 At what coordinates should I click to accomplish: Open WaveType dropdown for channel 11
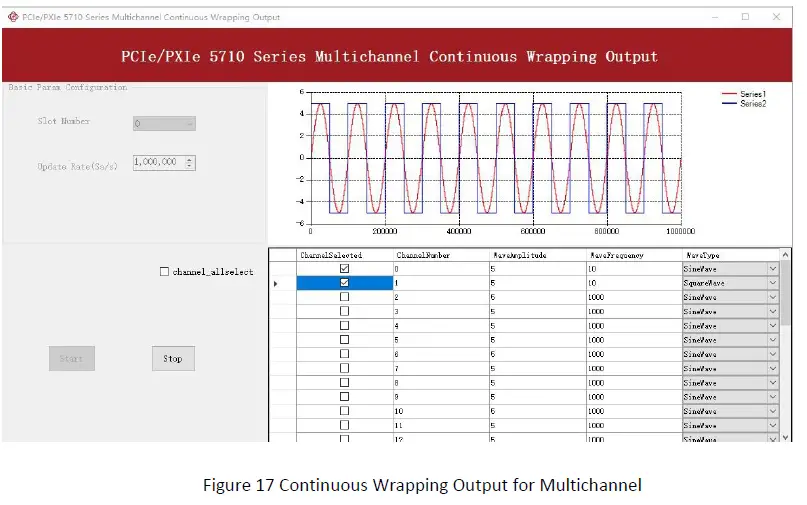pyautogui.click(x=773, y=425)
